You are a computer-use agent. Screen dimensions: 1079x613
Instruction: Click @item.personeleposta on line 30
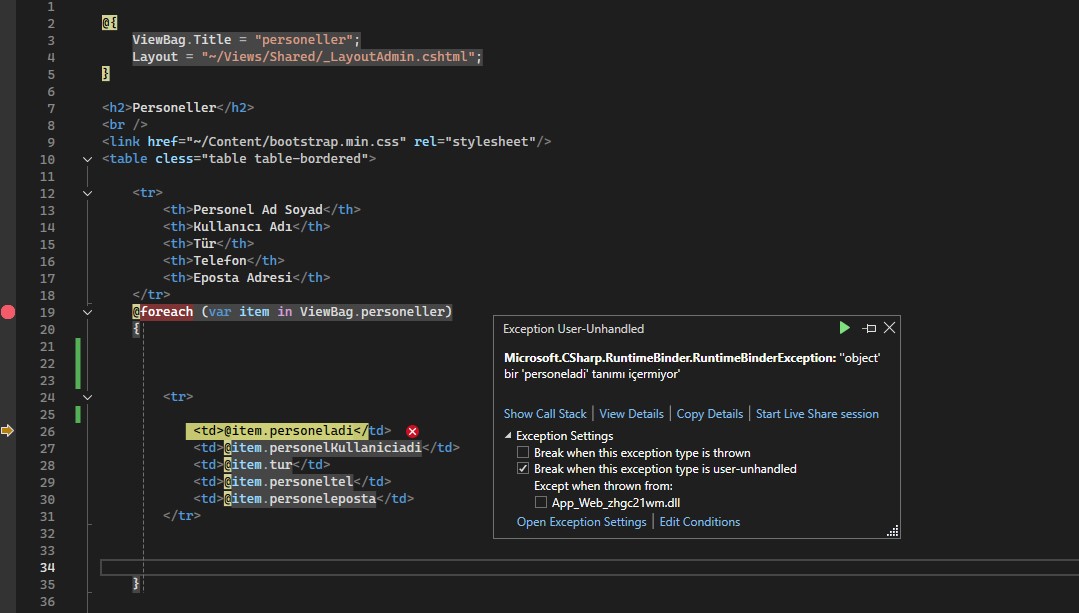pos(300,498)
